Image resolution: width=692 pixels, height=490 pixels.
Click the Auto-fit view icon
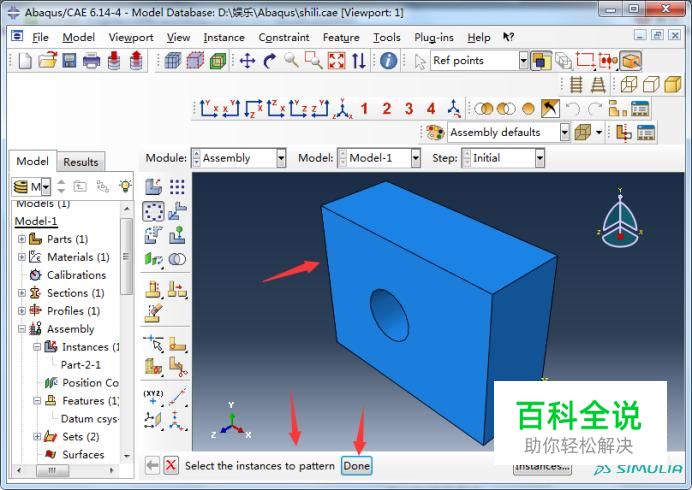click(x=336, y=60)
